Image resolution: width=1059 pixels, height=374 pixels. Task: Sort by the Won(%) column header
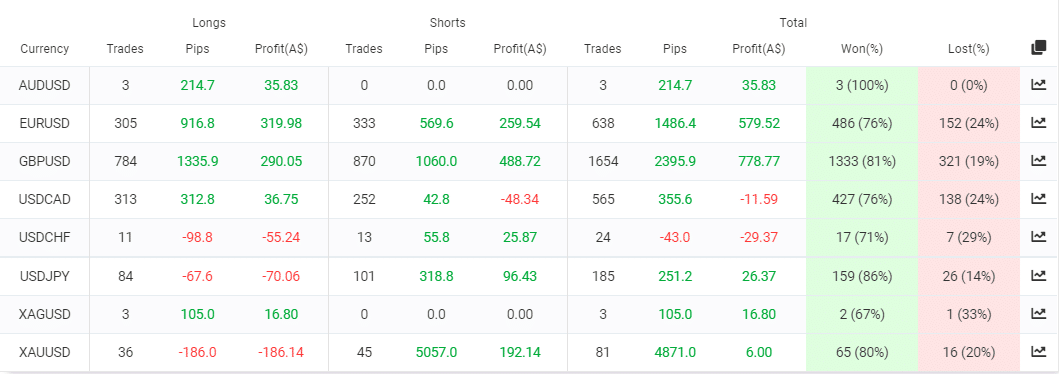(x=862, y=49)
